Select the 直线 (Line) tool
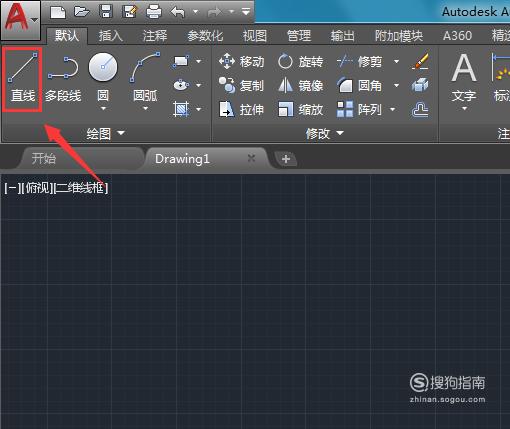 23,79
